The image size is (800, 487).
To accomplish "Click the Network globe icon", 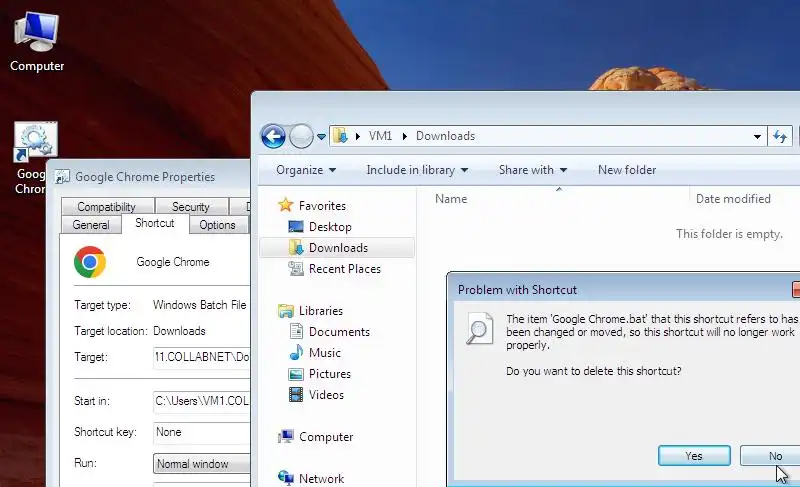I will point(286,478).
